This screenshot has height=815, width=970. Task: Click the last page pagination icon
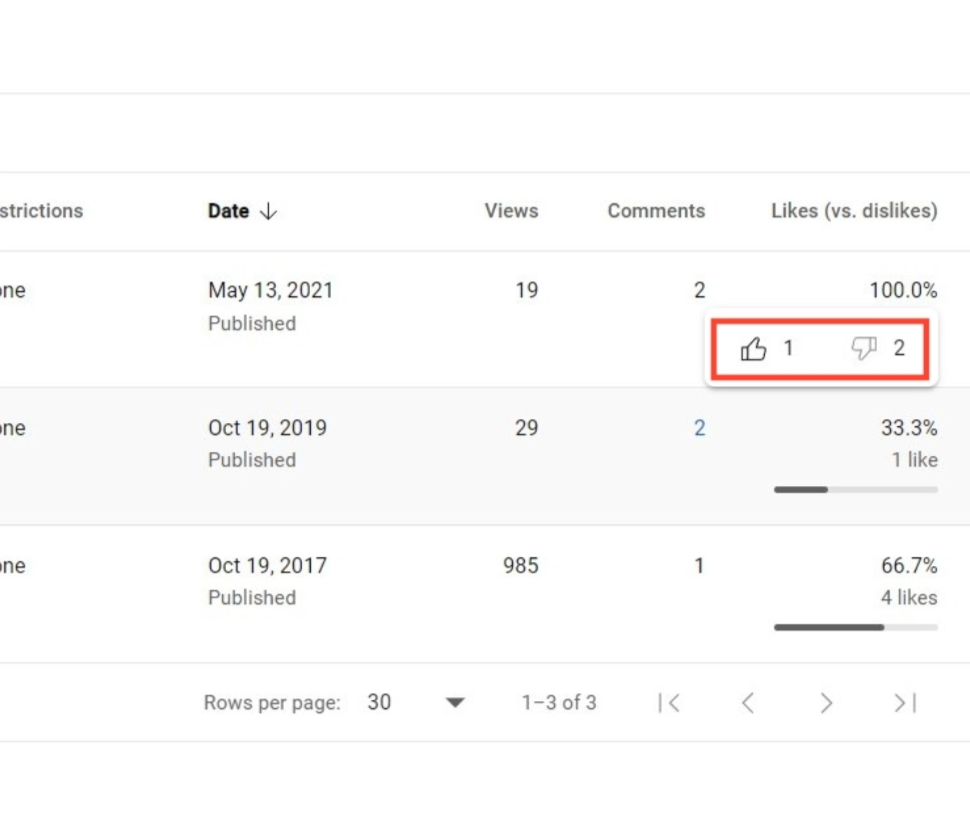coord(904,703)
